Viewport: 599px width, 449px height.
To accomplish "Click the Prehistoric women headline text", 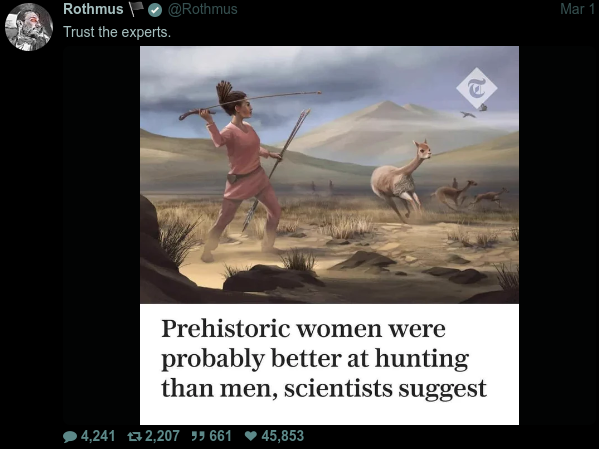I will (x=324, y=358).
